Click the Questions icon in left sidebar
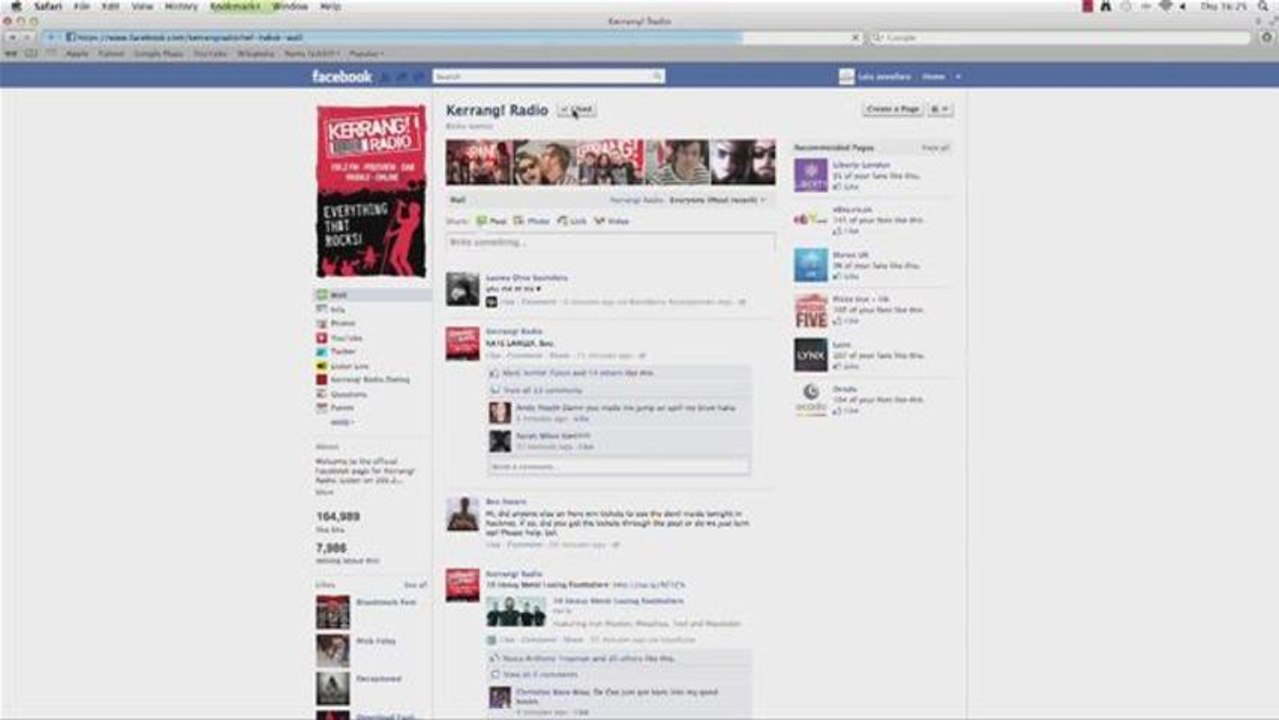This screenshot has width=1279, height=720. pos(321,394)
